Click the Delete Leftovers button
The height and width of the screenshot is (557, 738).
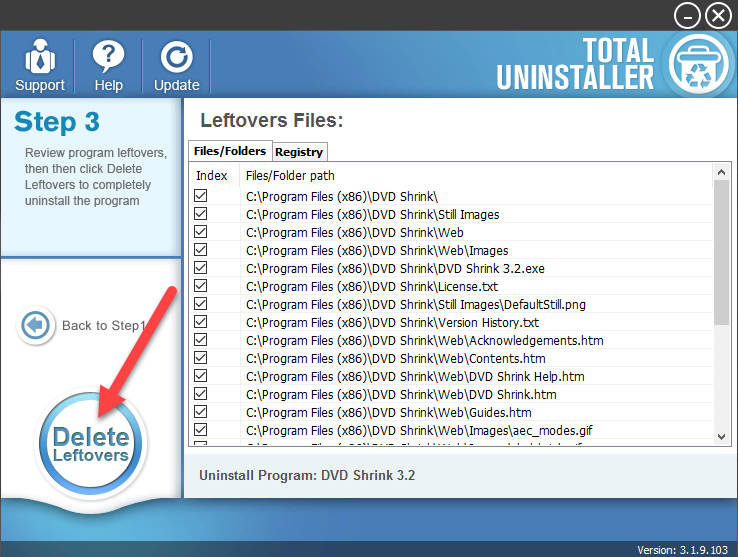coord(91,444)
